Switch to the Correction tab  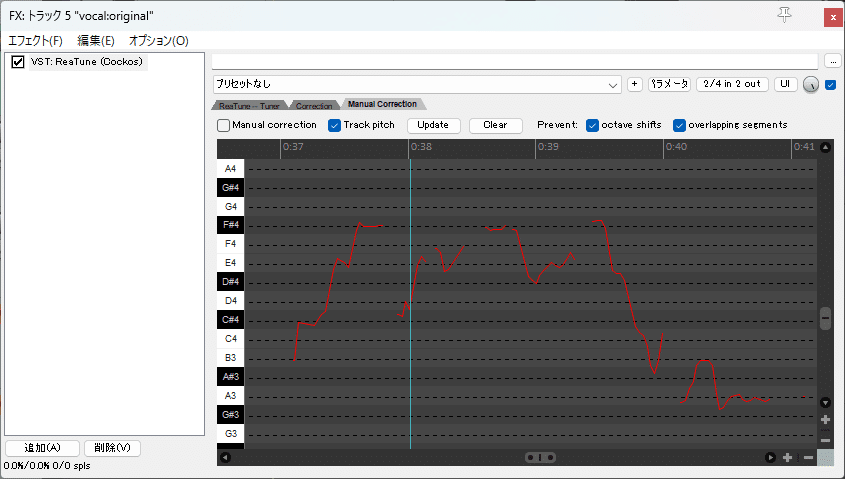pyautogui.click(x=314, y=106)
